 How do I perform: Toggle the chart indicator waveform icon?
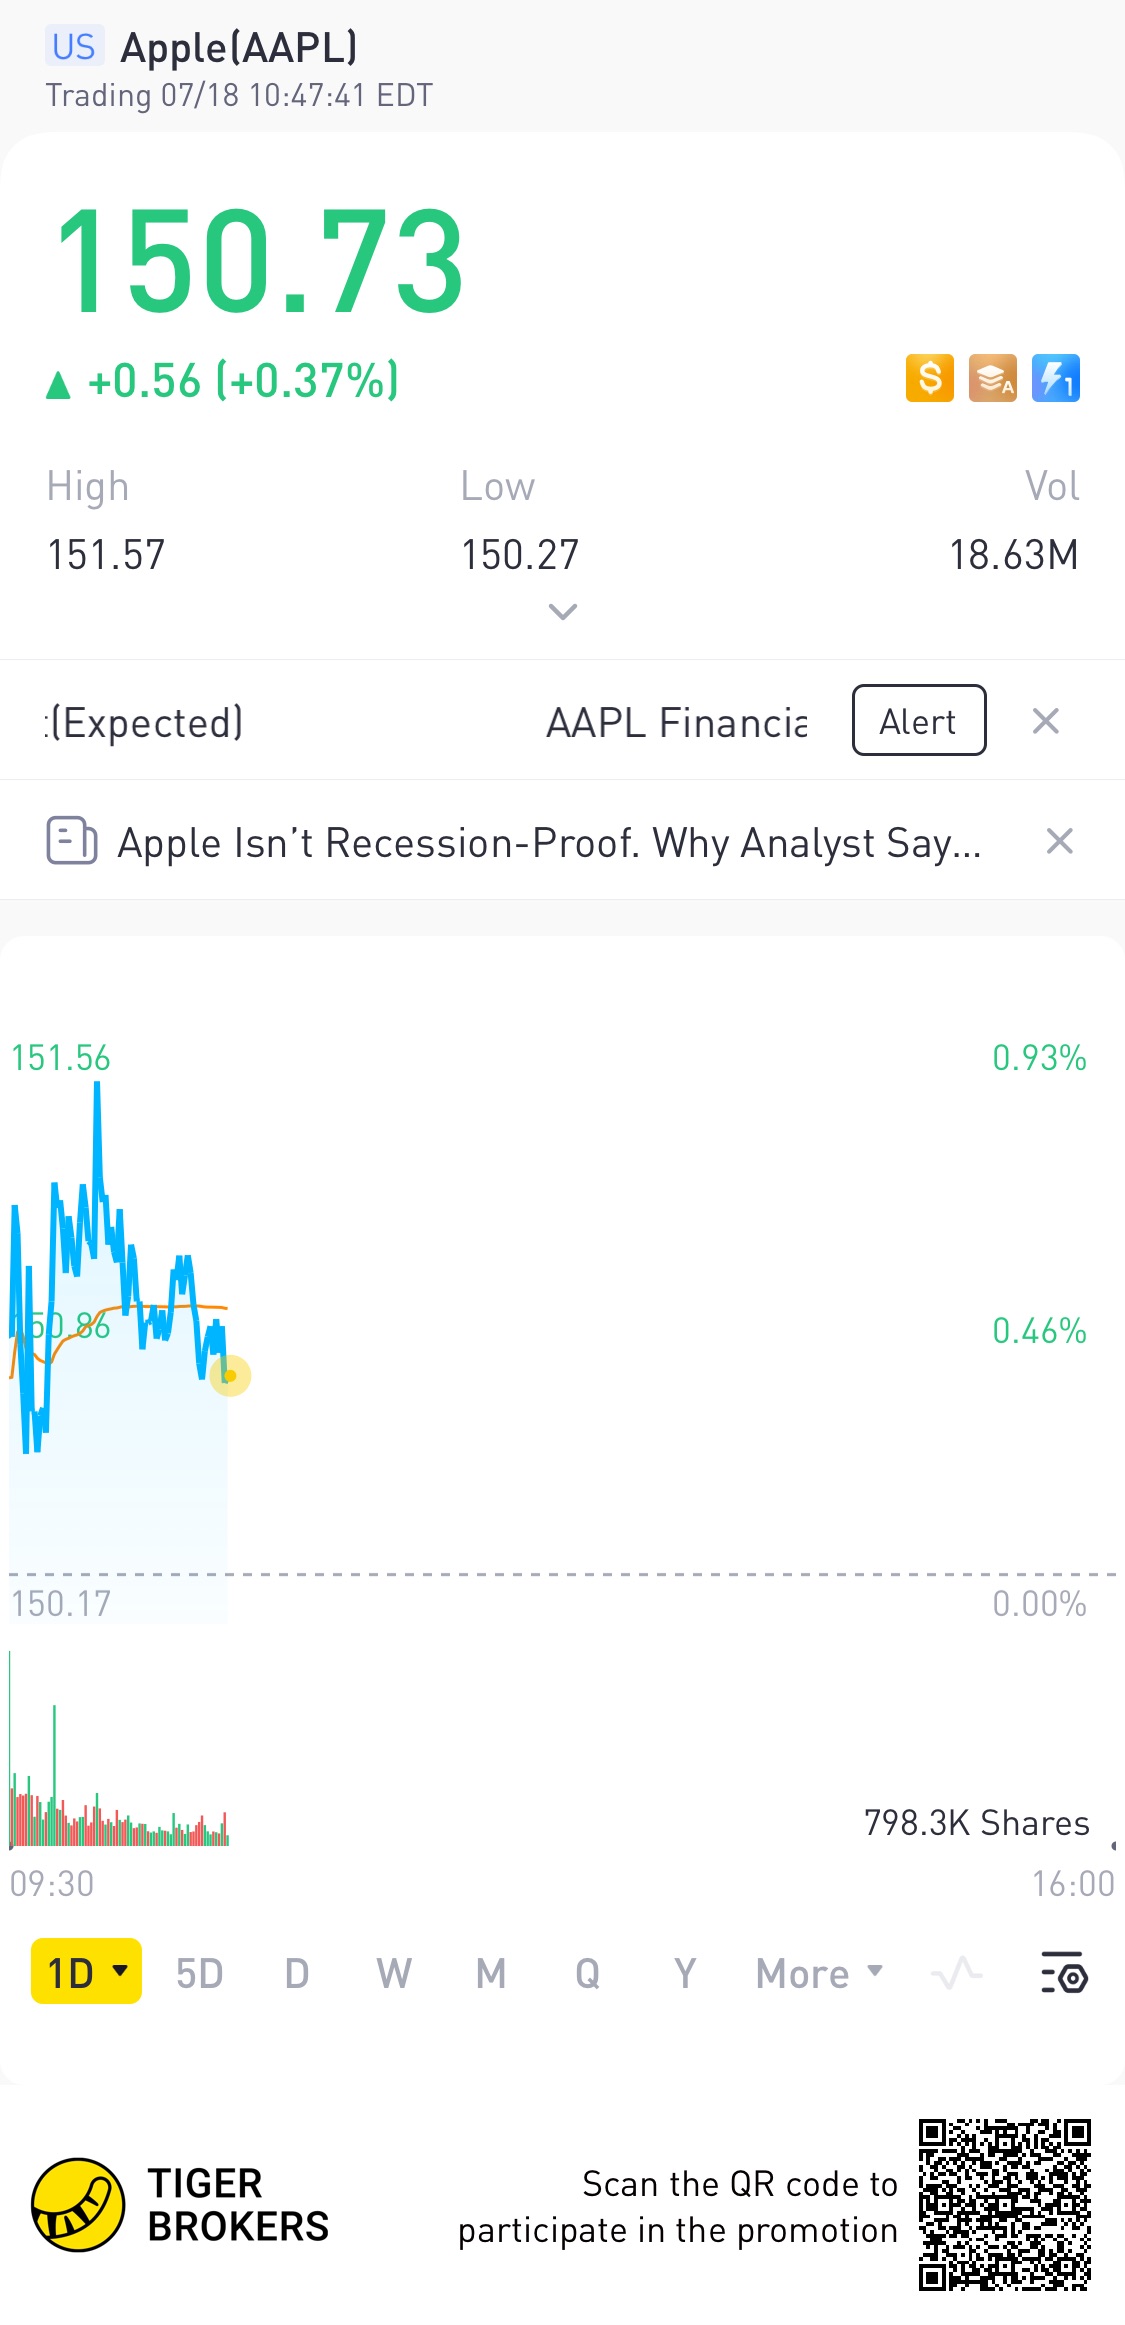(x=956, y=1973)
